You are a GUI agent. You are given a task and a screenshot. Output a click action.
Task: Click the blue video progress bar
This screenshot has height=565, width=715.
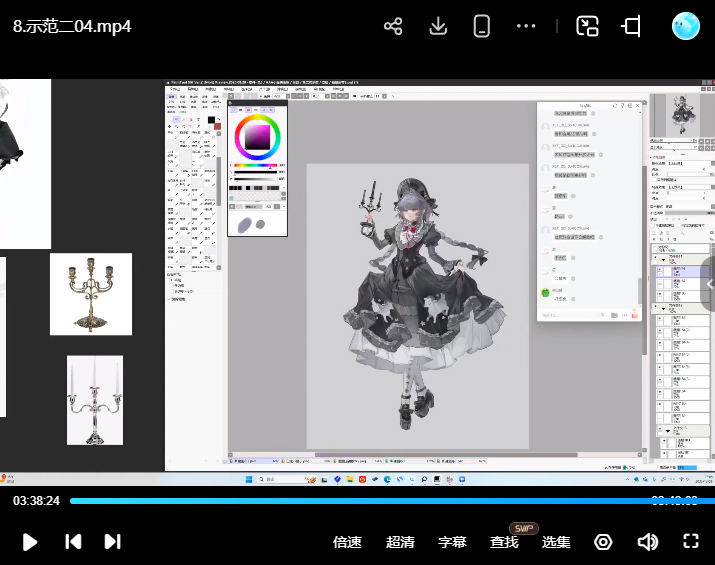tap(360, 501)
